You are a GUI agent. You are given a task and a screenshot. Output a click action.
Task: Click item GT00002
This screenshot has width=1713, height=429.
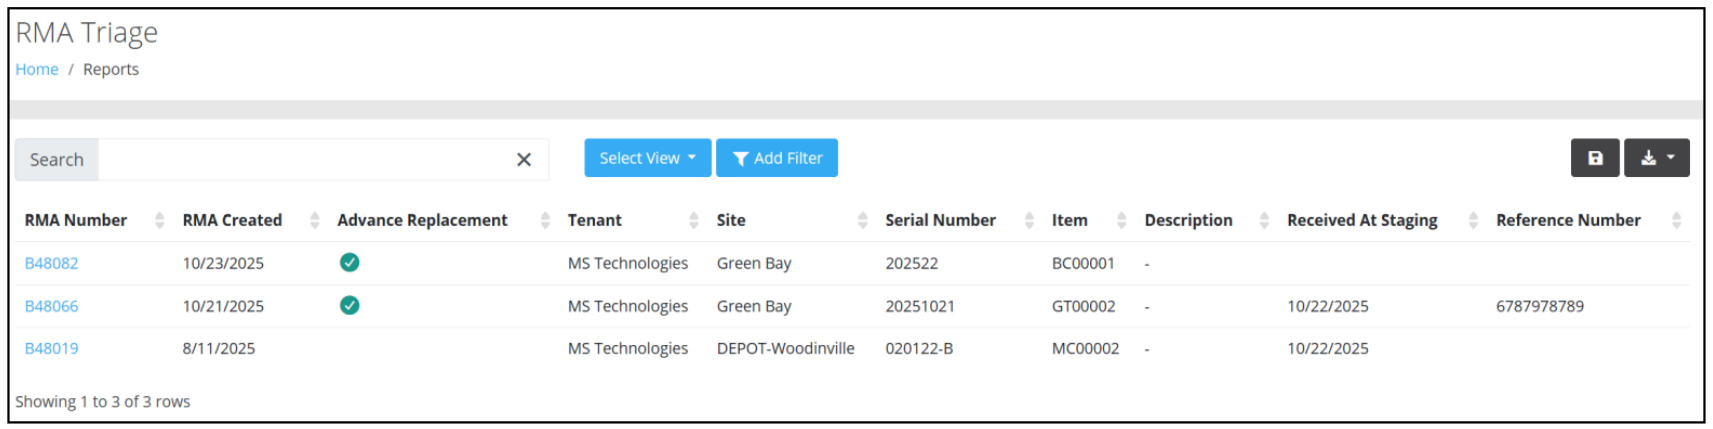click(x=1083, y=306)
